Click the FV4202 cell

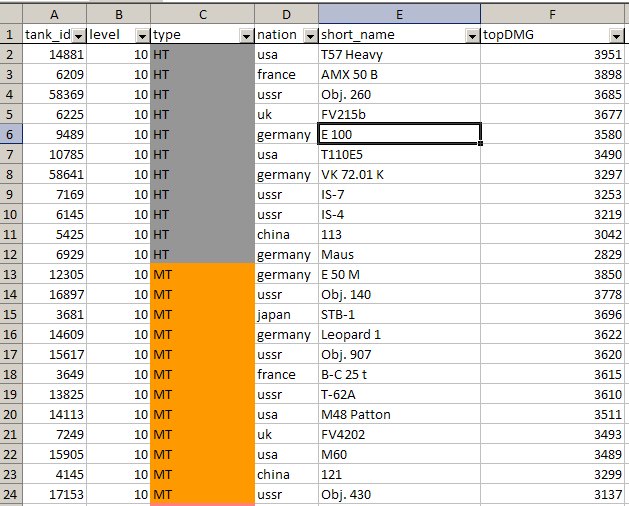click(x=400, y=434)
